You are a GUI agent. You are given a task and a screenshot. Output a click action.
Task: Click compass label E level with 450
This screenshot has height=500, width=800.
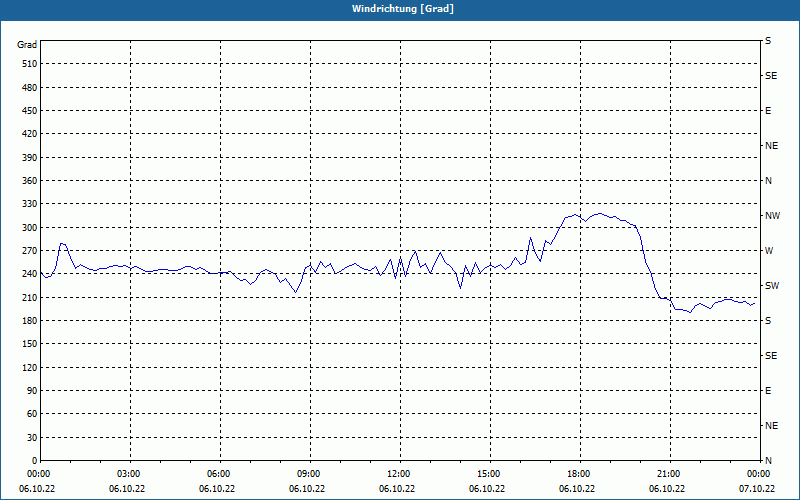click(x=768, y=111)
